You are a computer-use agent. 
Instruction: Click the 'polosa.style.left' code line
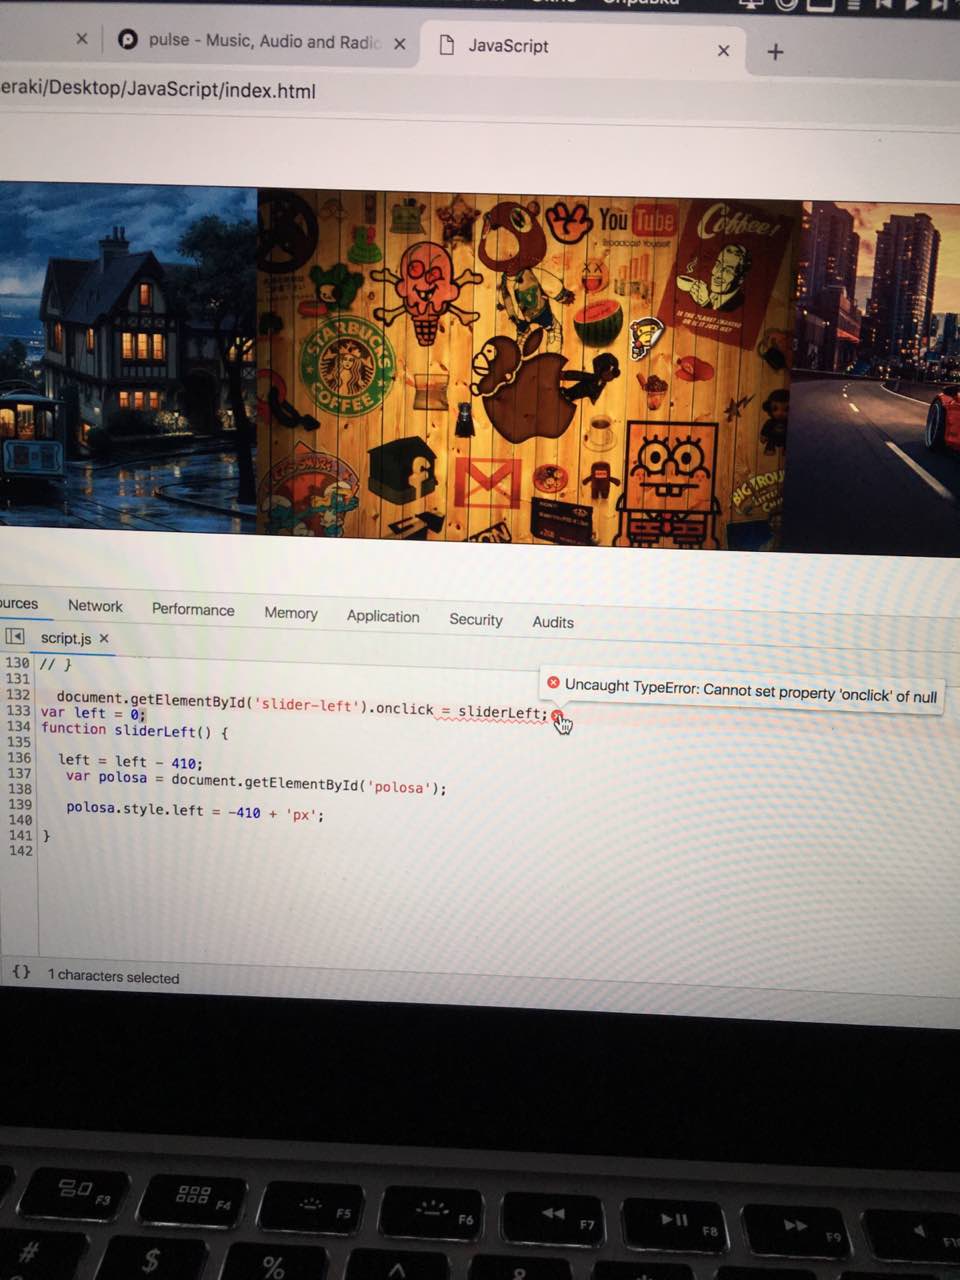(x=195, y=811)
